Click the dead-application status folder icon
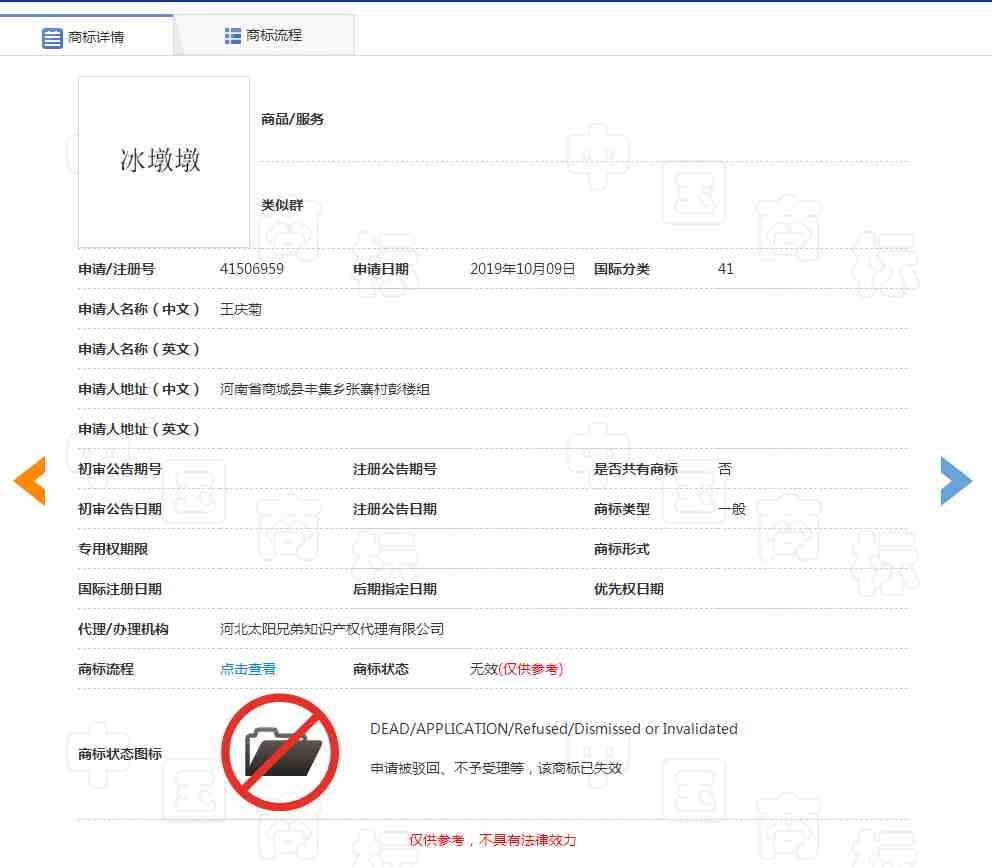992x867 pixels. pos(280,752)
